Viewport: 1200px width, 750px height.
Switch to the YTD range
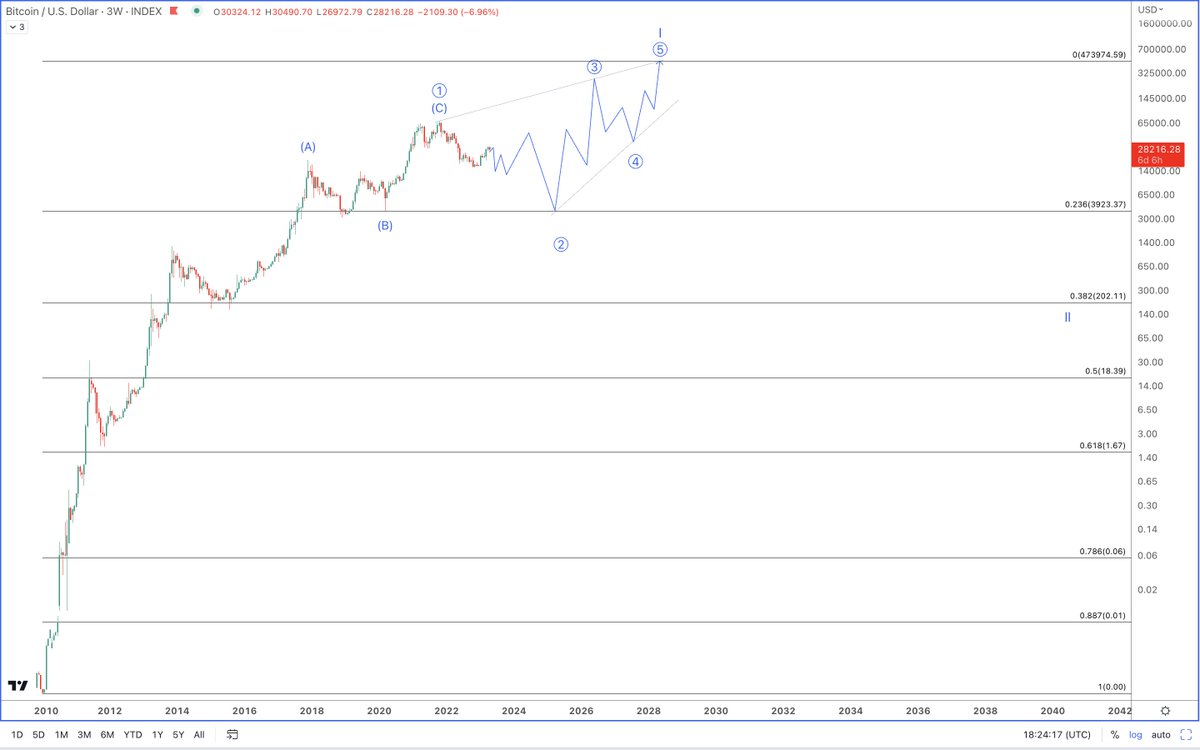click(x=131, y=734)
